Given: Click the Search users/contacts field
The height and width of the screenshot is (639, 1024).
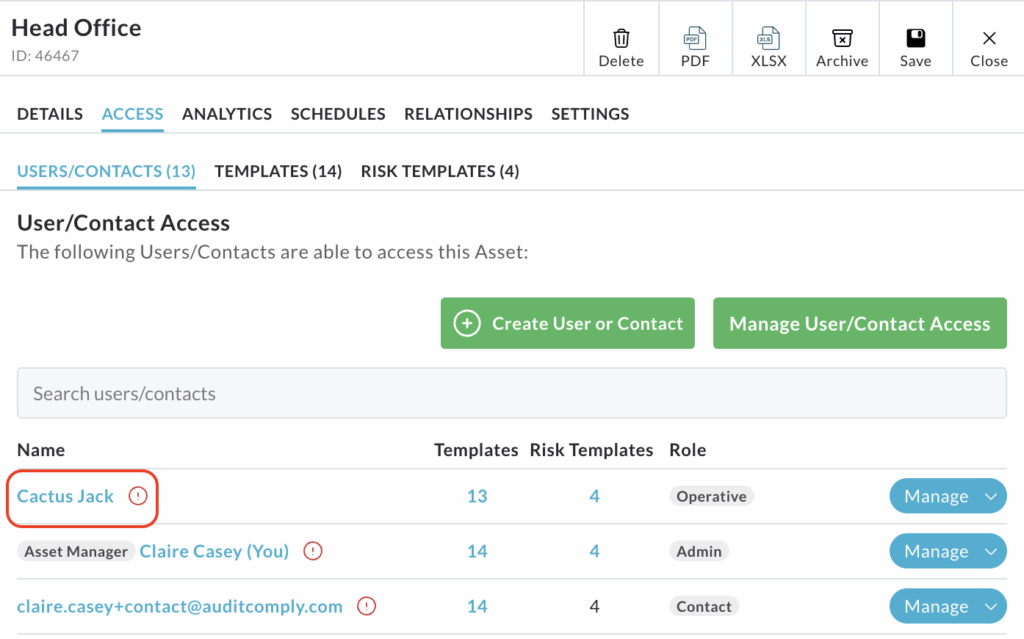Looking at the screenshot, I should pyautogui.click(x=511, y=393).
